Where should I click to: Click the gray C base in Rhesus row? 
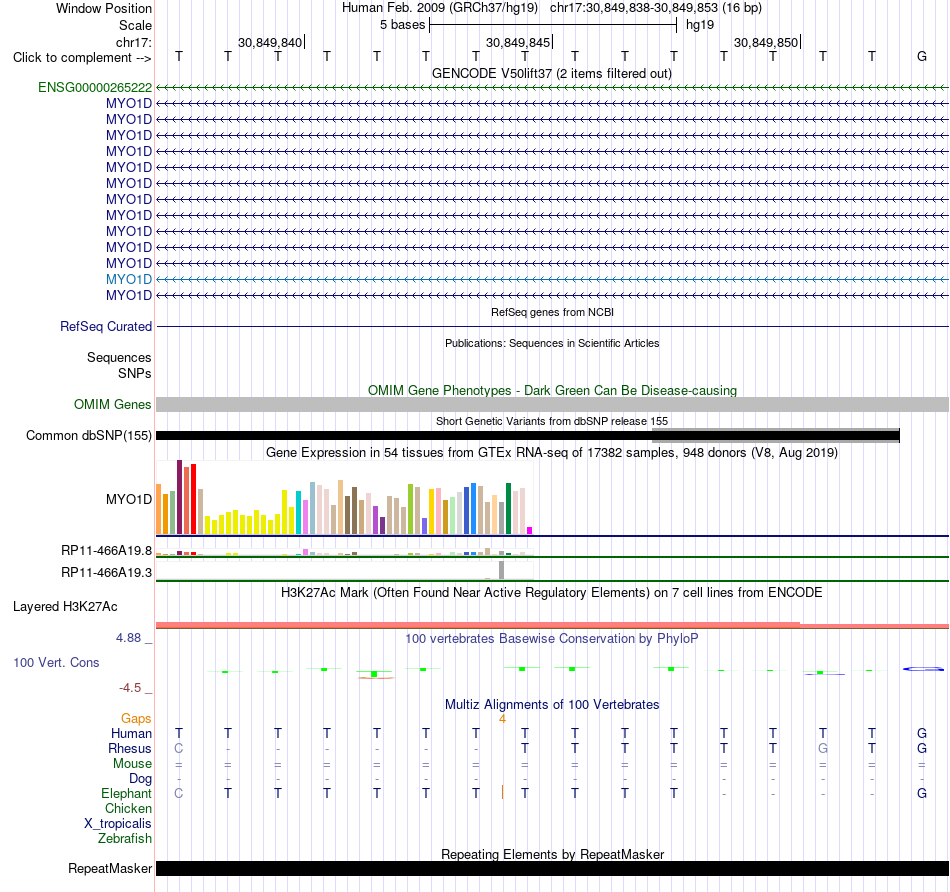tap(179, 748)
